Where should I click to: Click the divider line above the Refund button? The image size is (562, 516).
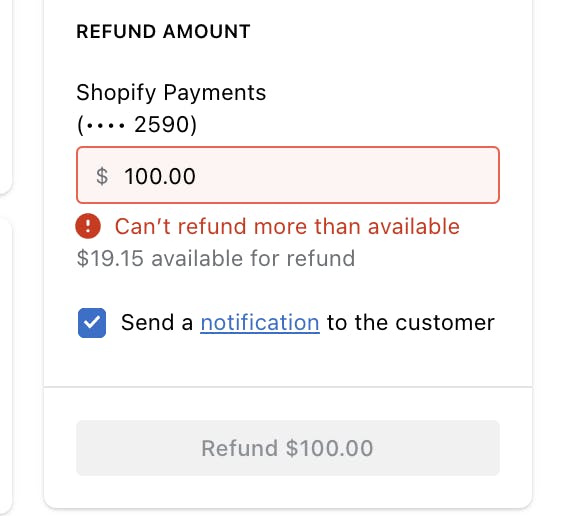point(288,387)
